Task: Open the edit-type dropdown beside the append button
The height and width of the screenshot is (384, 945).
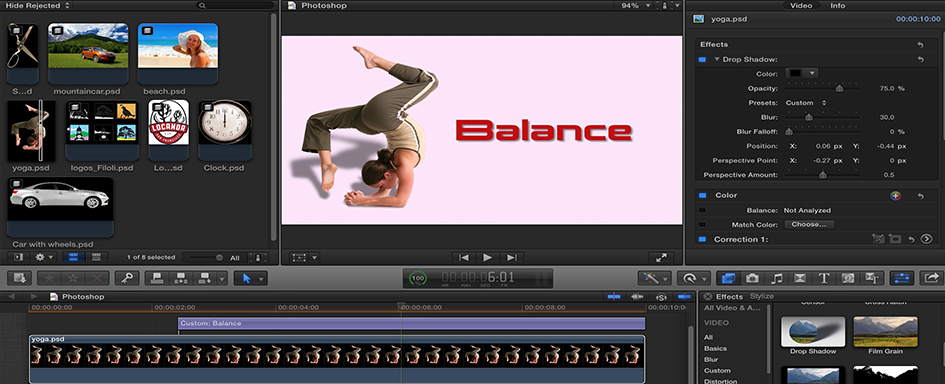Action: (x=222, y=279)
